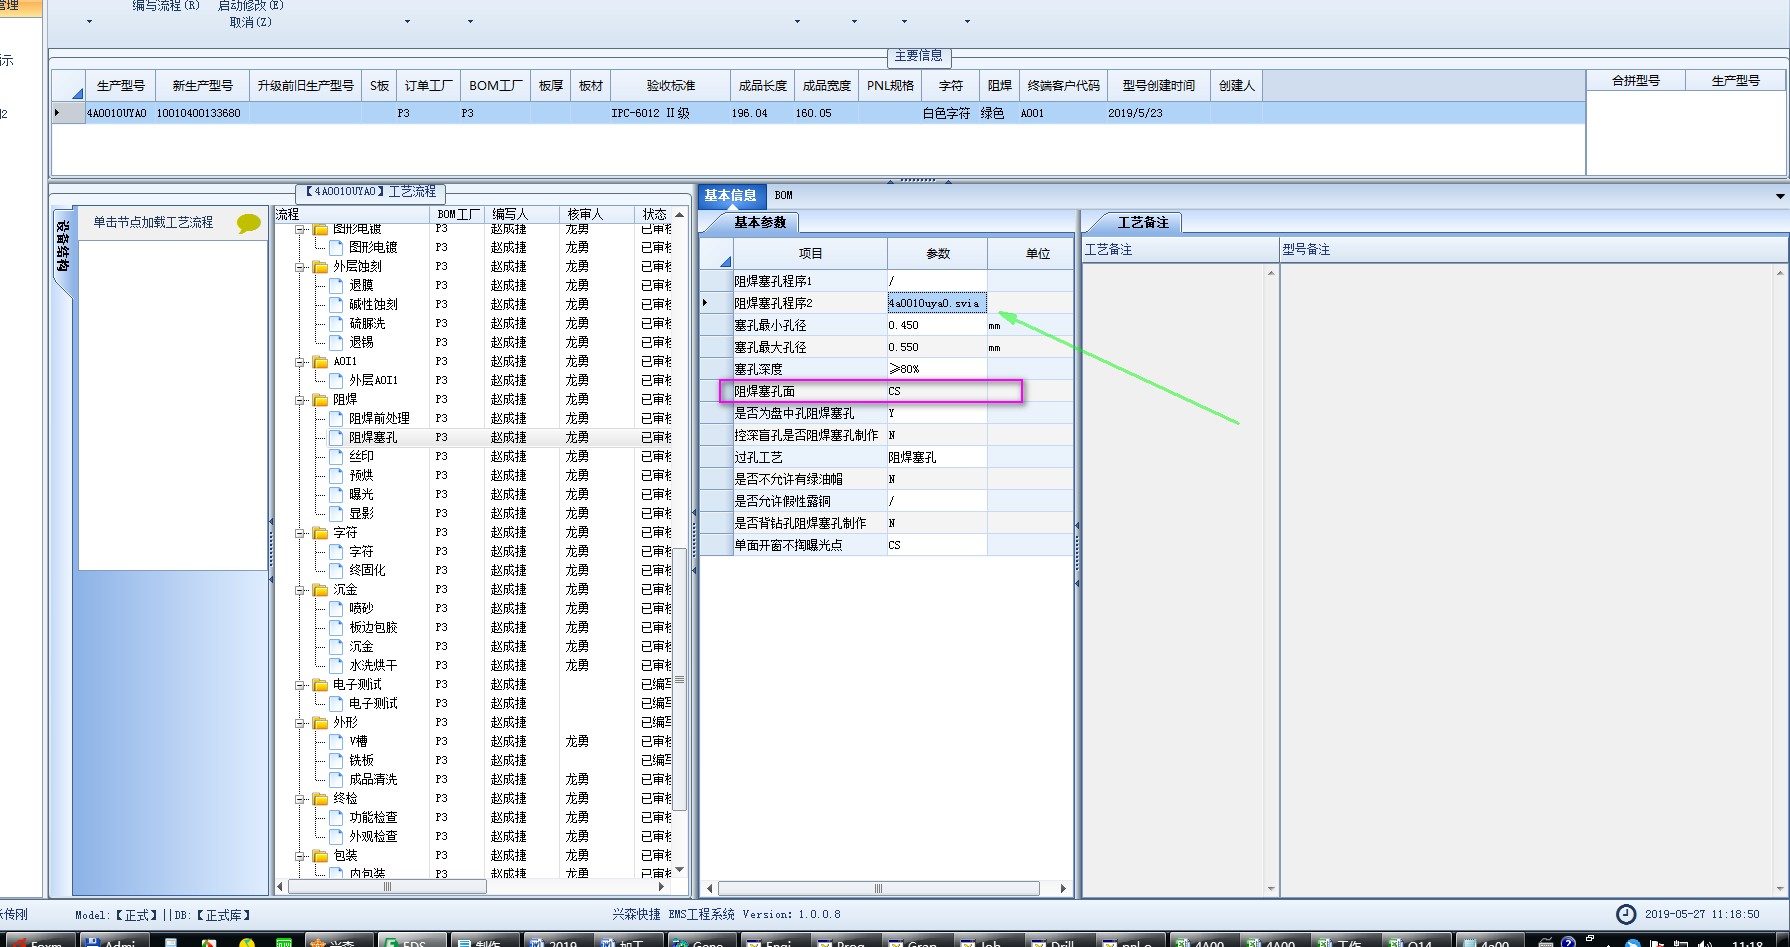
Task: Click the 塞孔最小孔径 value 0.450
Action: point(937,325)
